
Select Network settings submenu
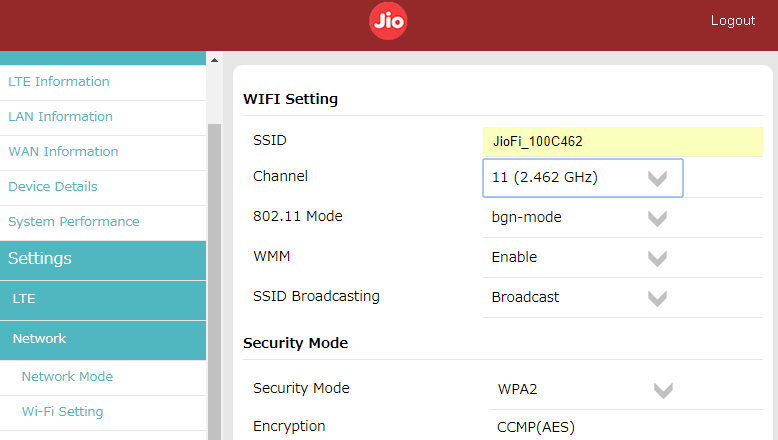(39, 339)
